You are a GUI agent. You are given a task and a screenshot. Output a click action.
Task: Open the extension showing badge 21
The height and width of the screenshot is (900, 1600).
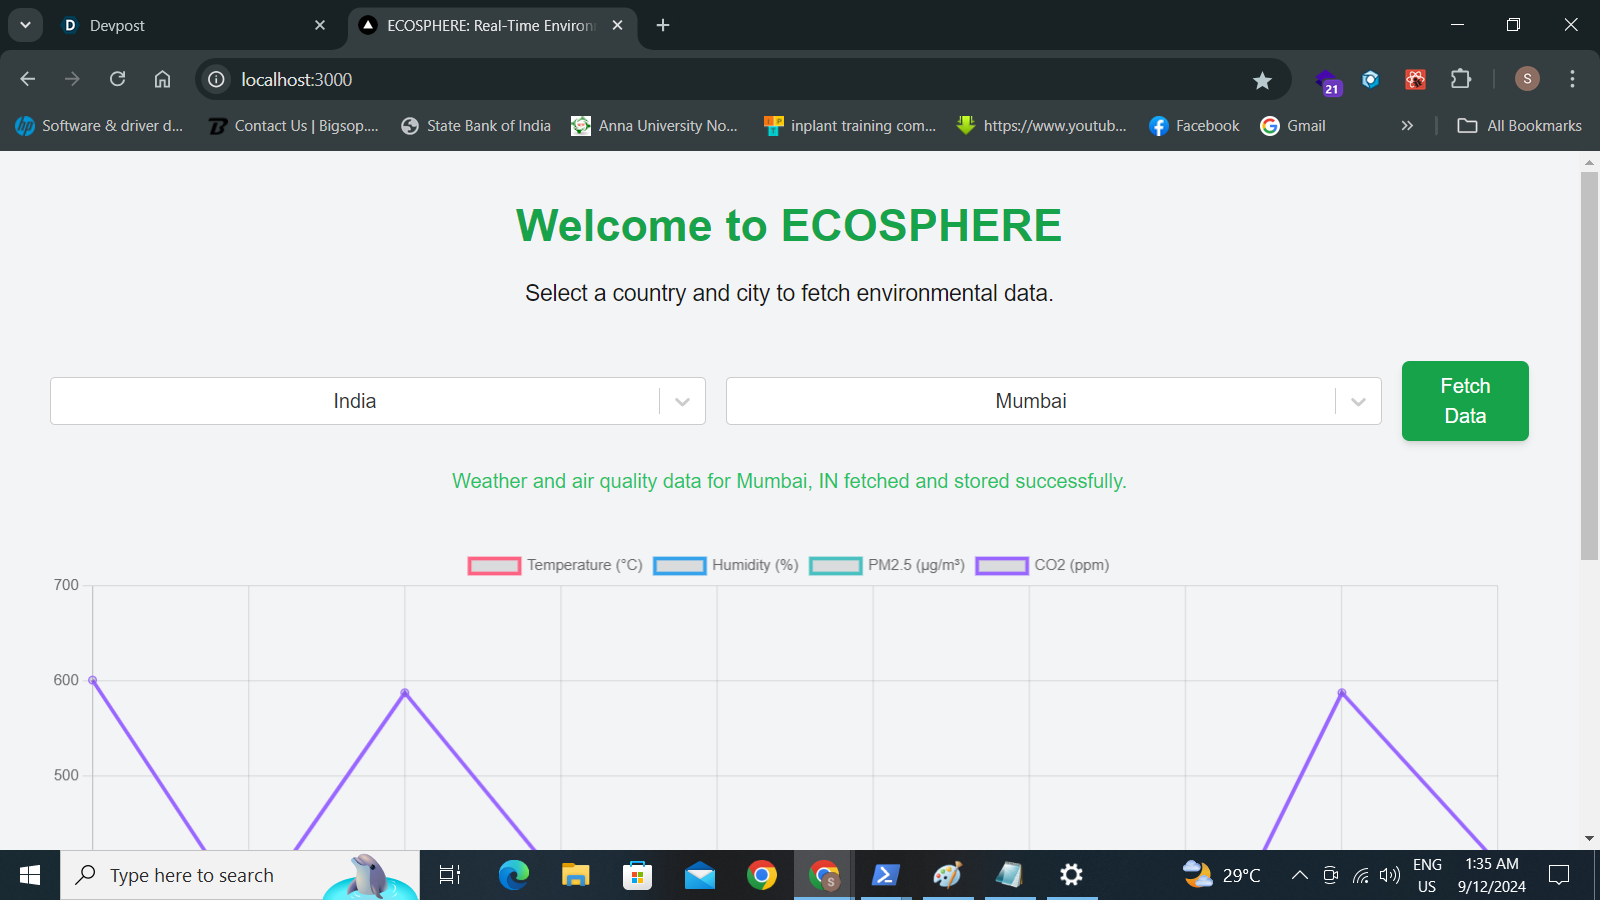pyautogui.click(x=1327, y=81)
